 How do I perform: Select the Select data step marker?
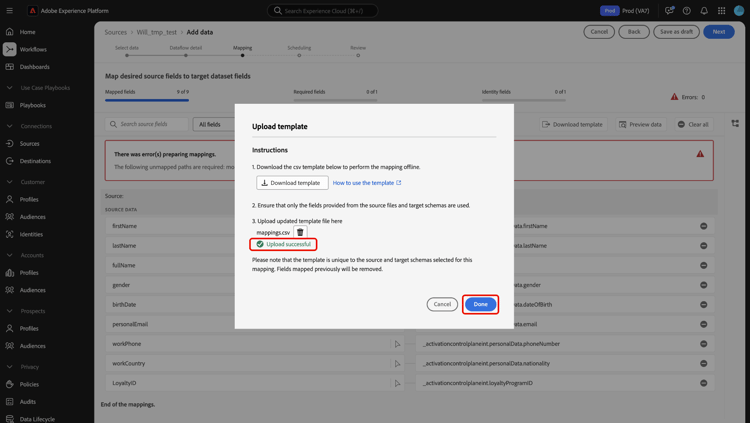tap(127, 56)
